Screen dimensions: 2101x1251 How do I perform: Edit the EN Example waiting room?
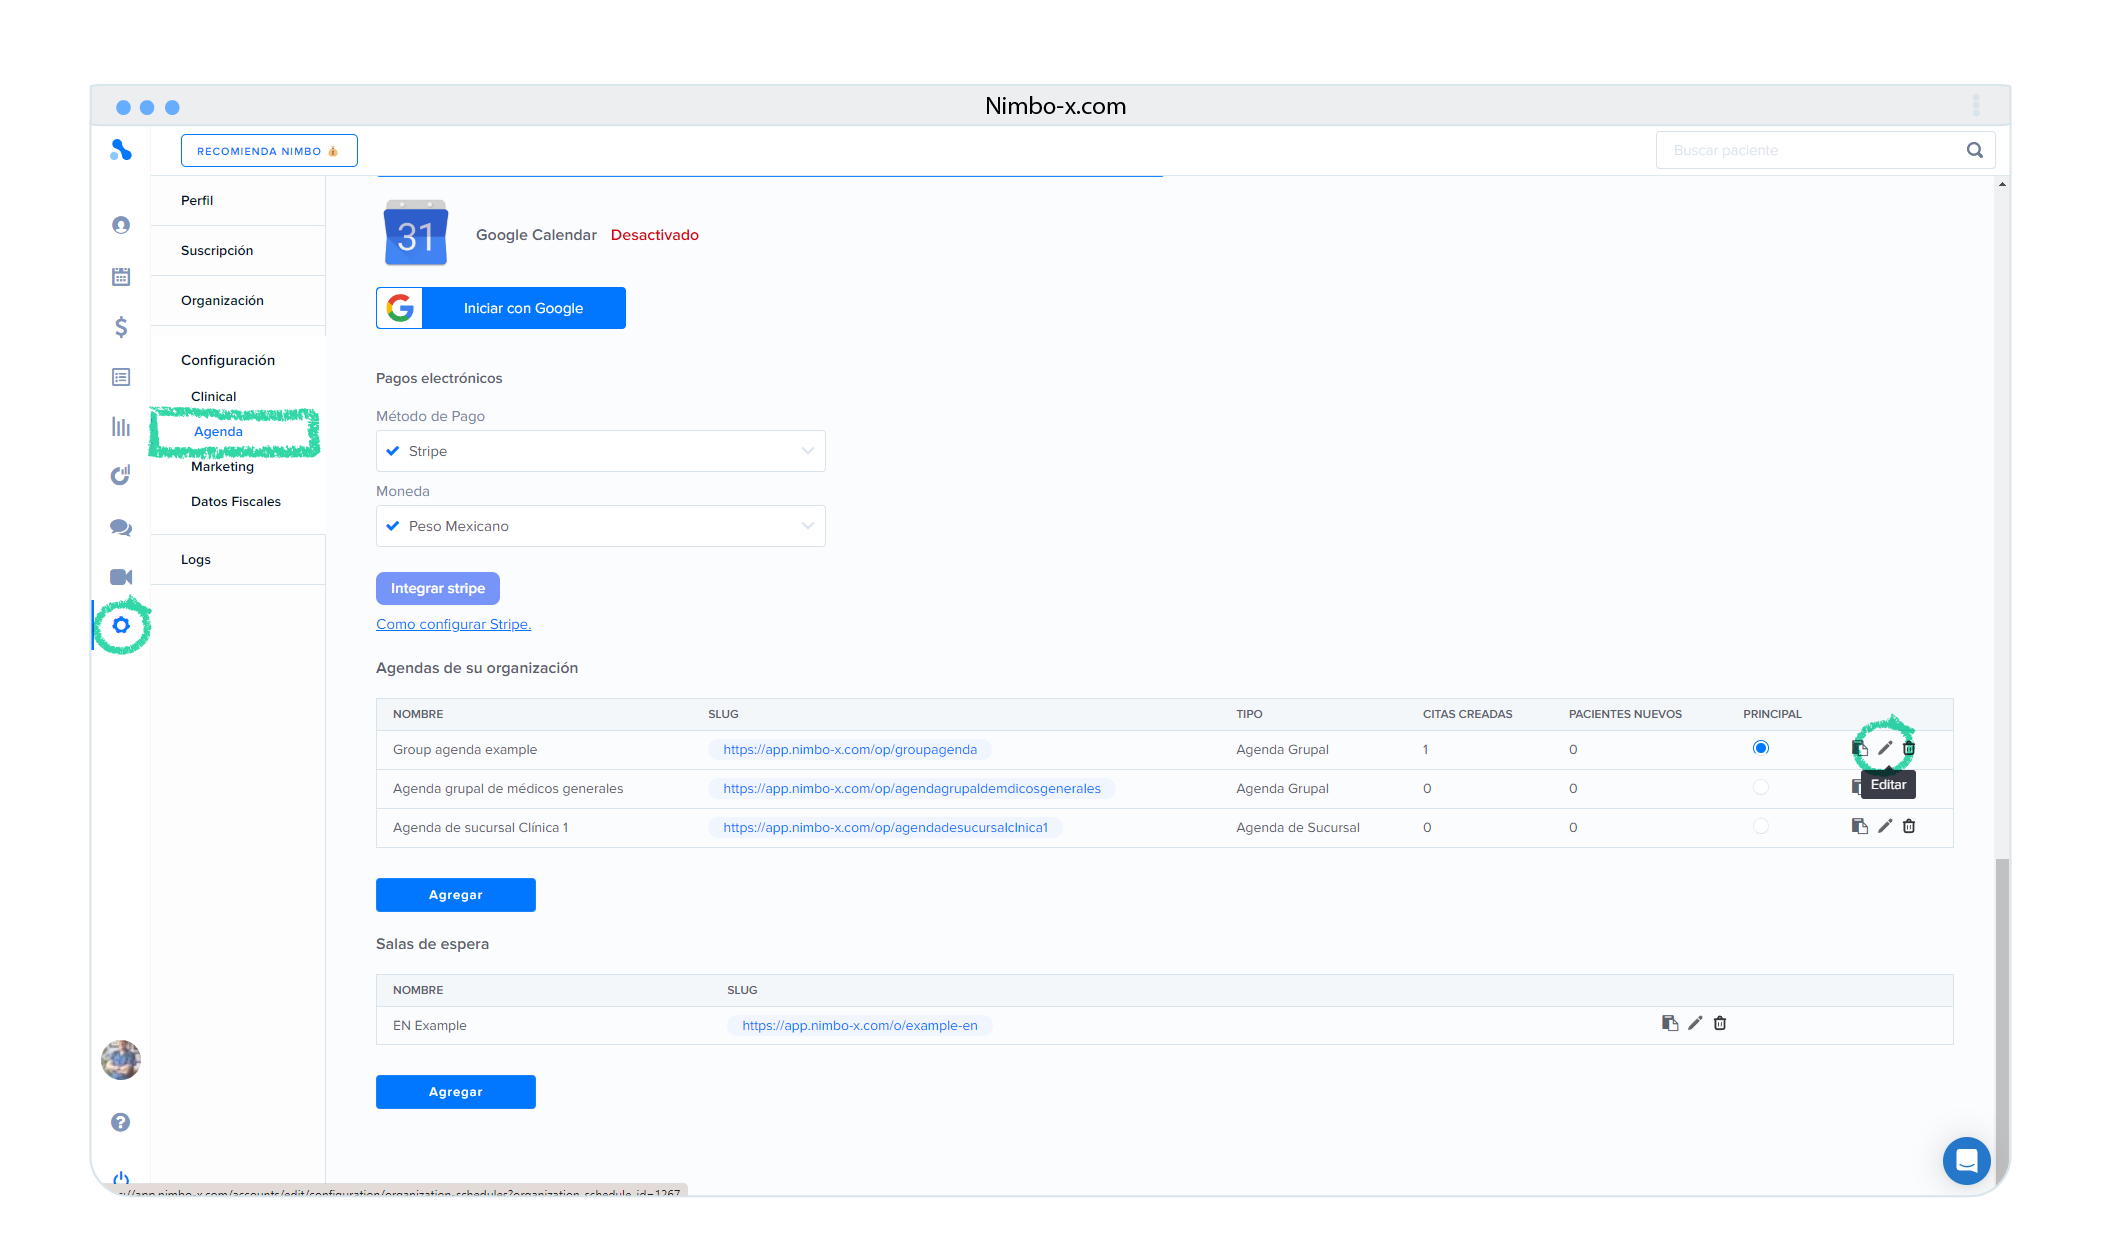tap(1695, 1023)
